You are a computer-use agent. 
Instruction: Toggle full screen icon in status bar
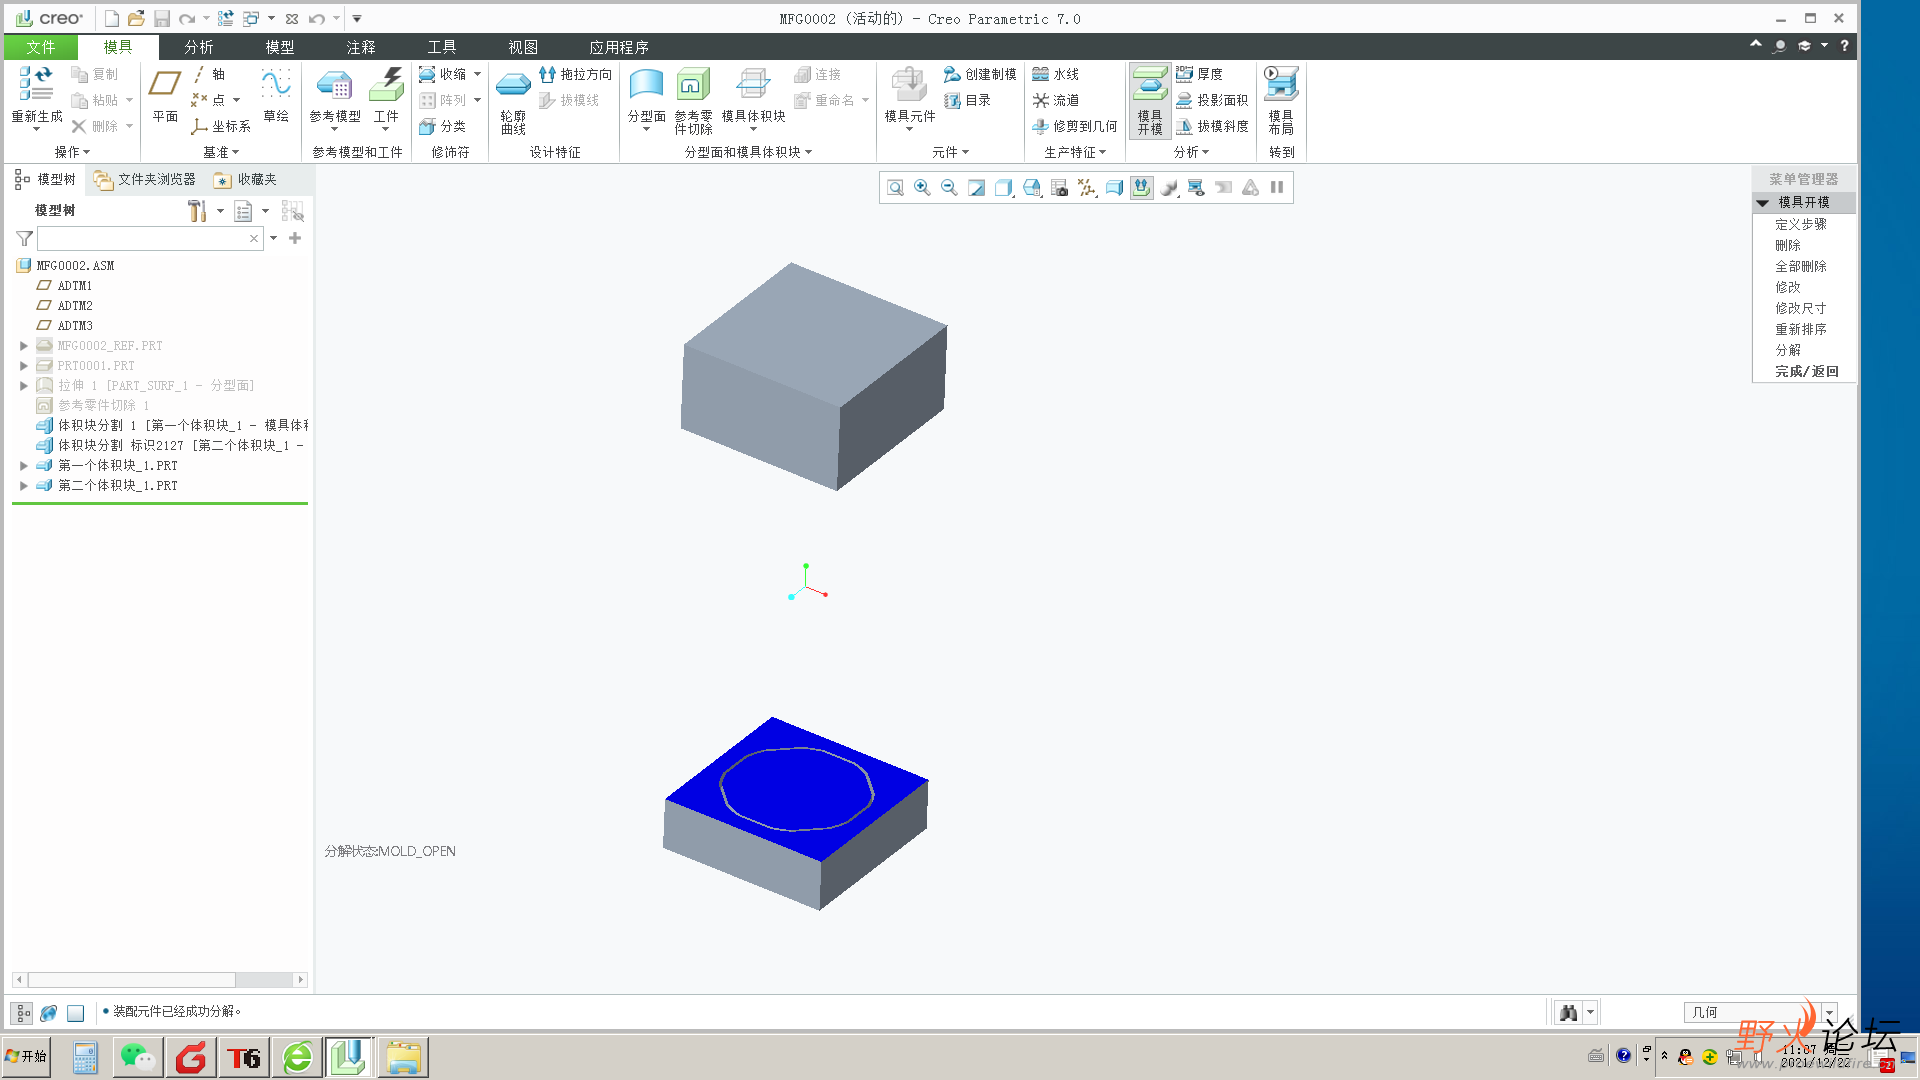(75, 1013)
